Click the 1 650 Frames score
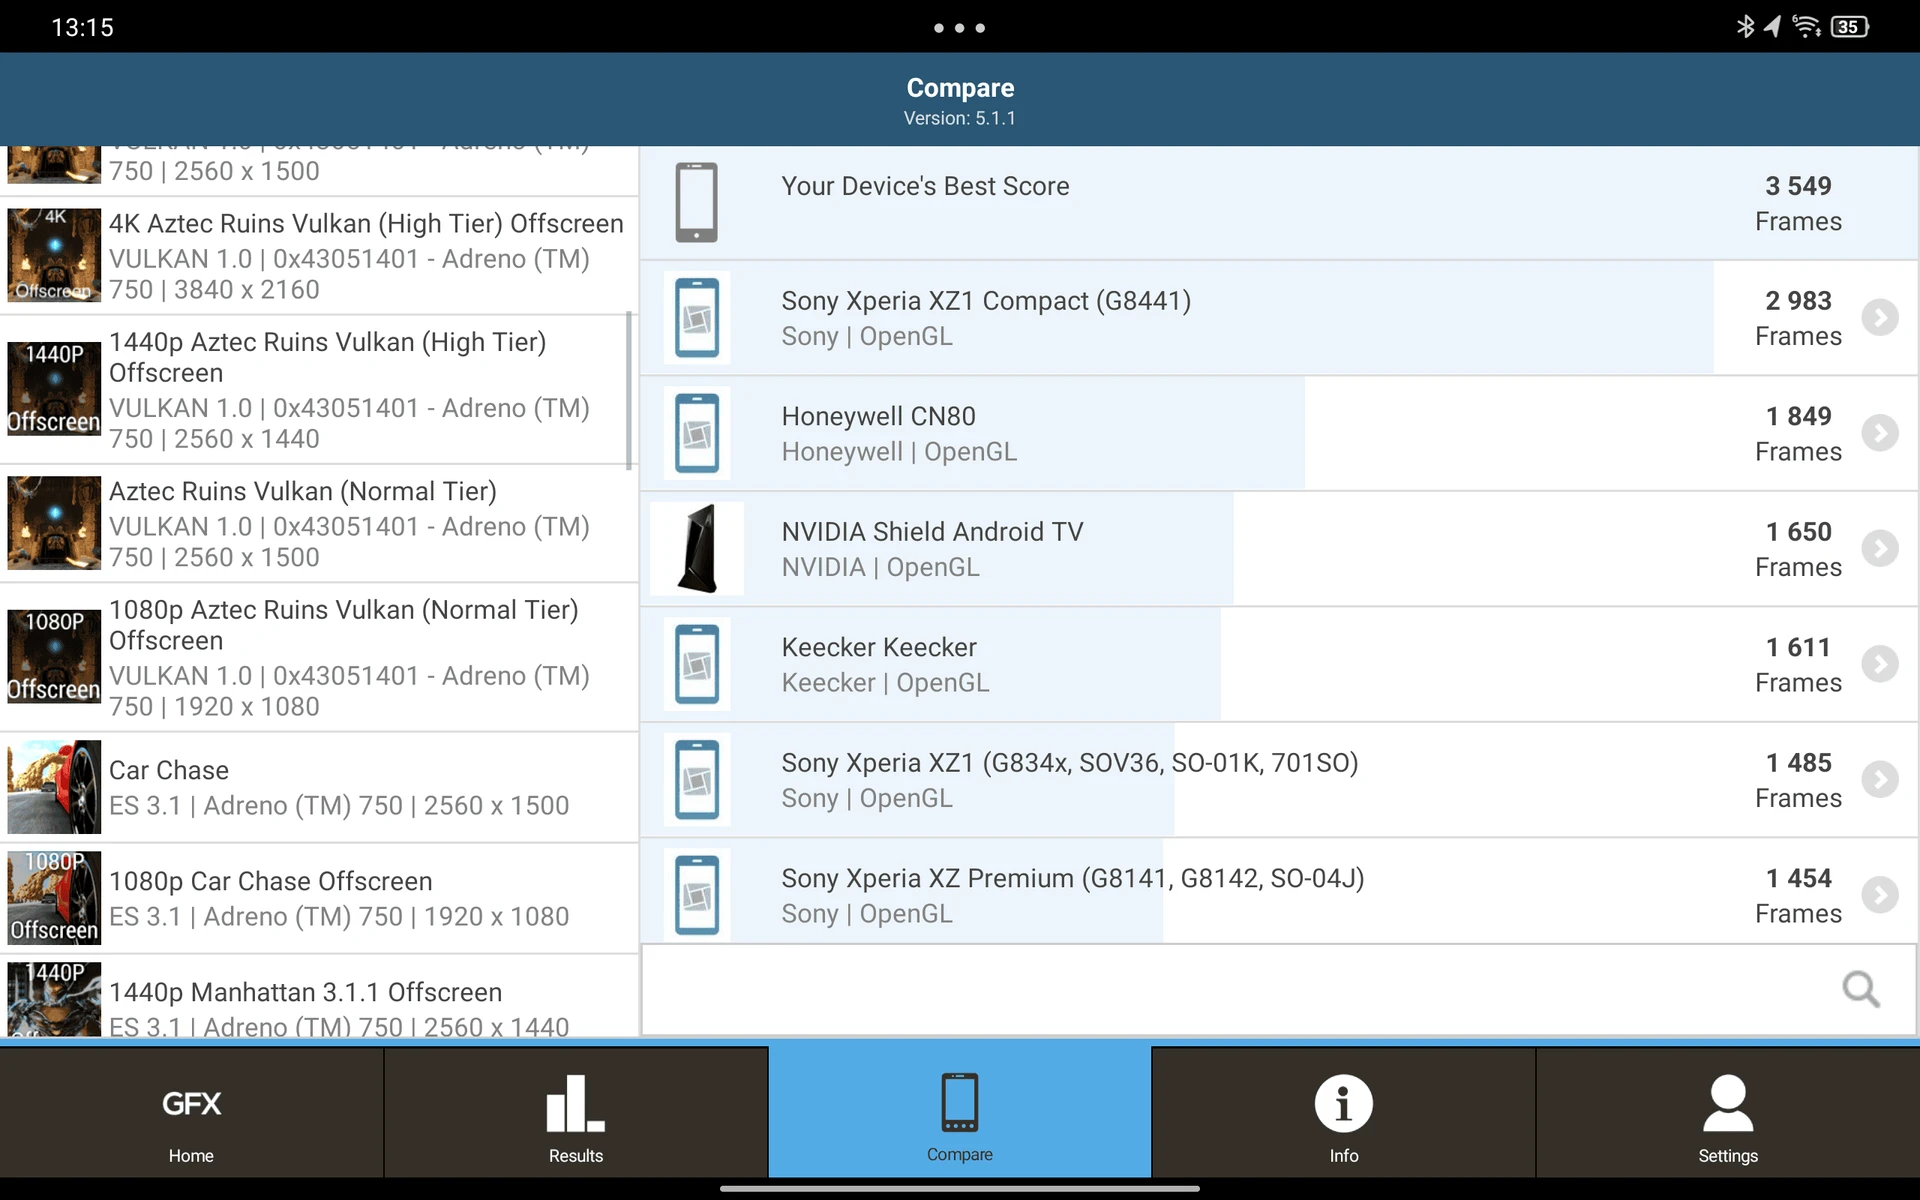The image size is (1920, 1200). tap(1798, 549)
